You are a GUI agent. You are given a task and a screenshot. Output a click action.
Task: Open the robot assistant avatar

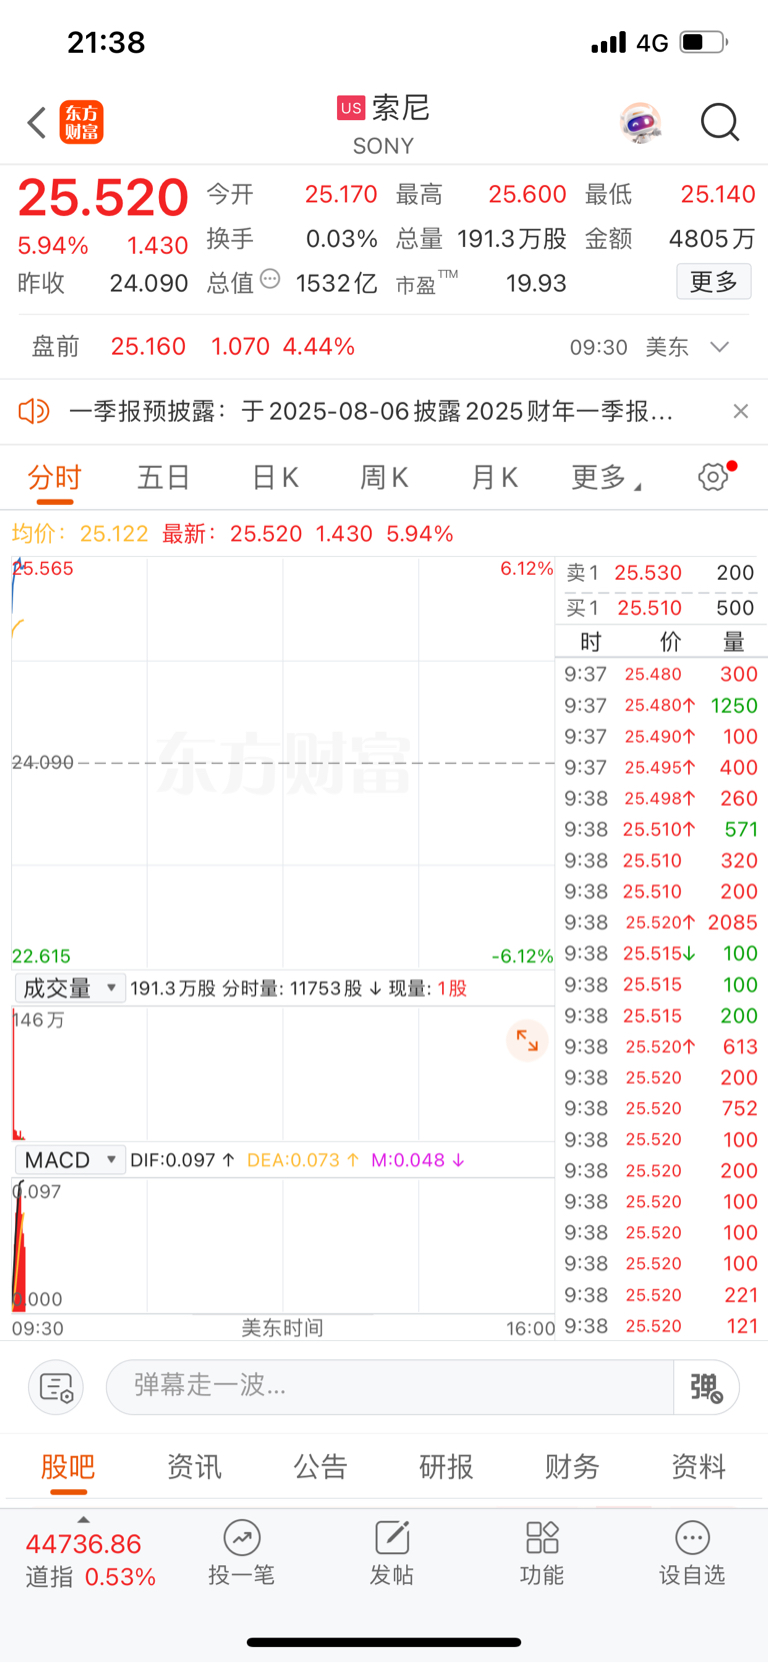(640, 123)
